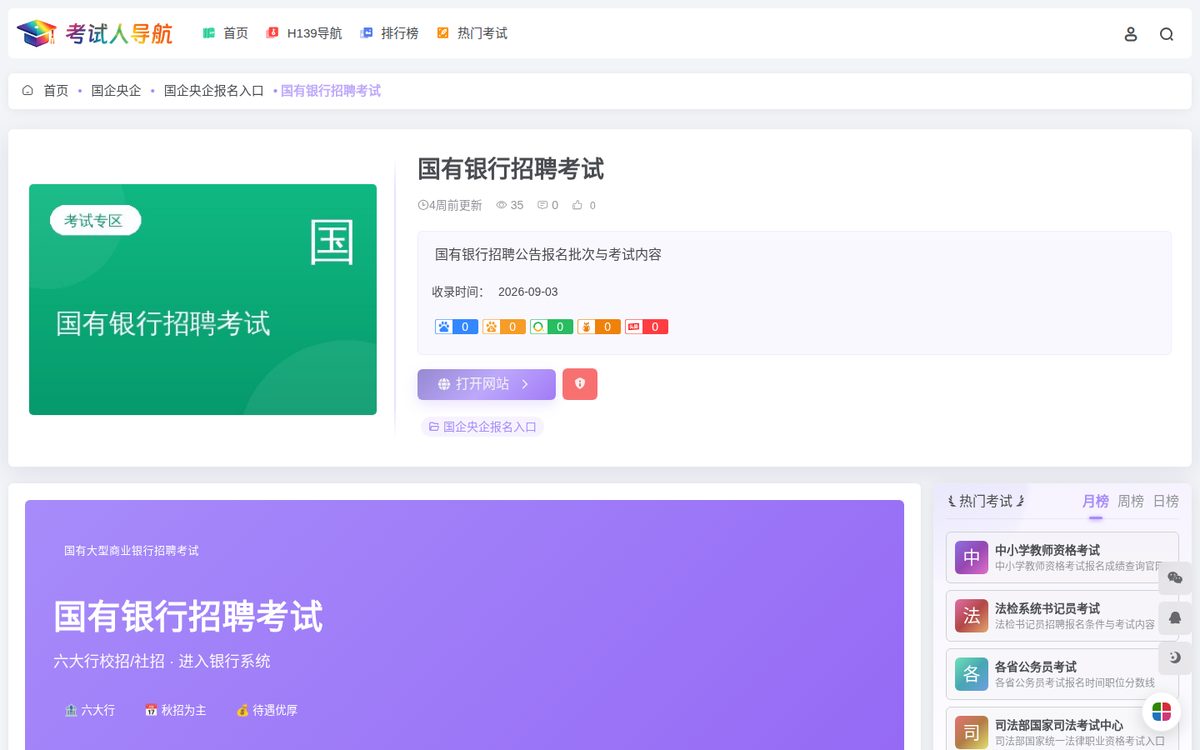Switch to 日榜 tab
This screenshot has width=1200, height=750.
click(x=1166, y=501)
